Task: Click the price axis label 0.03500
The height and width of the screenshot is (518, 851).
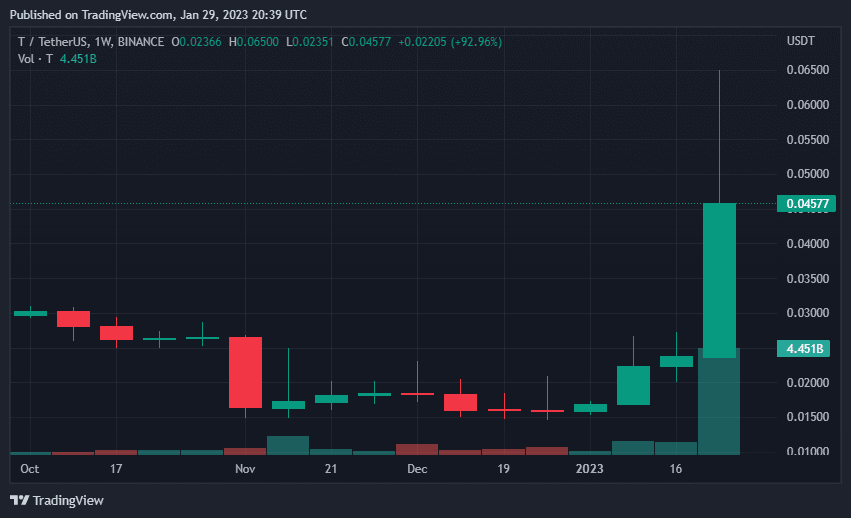Action: [x=808, y=279]
